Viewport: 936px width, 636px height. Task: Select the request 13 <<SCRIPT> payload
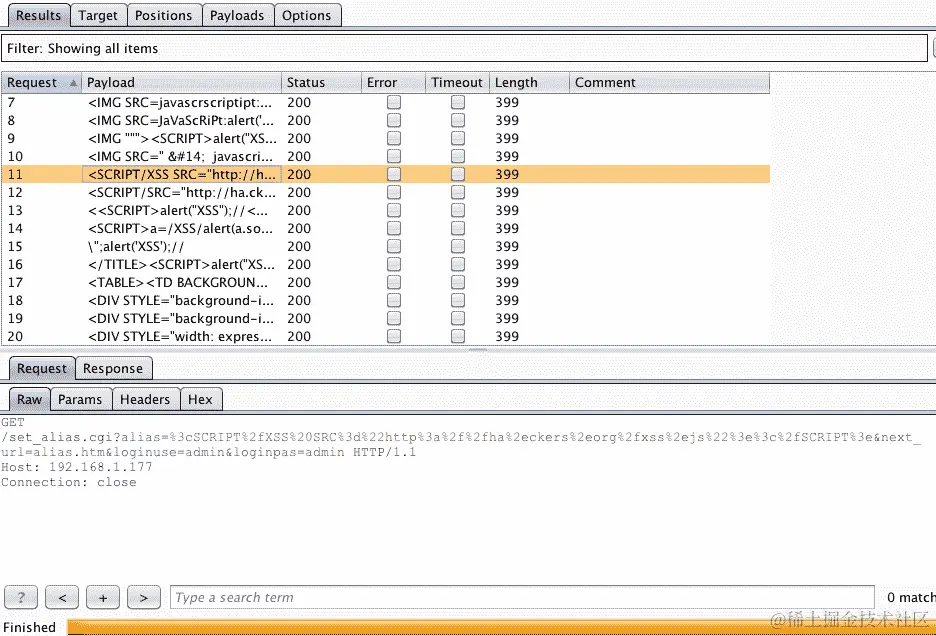point(386,210)
